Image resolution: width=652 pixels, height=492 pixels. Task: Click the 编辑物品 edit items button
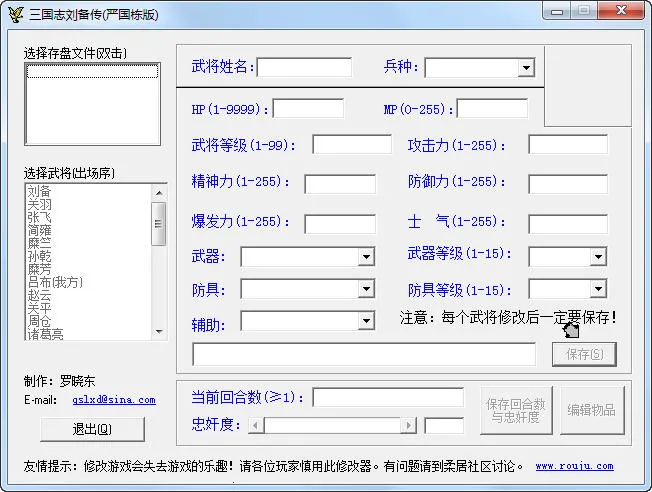591,410
